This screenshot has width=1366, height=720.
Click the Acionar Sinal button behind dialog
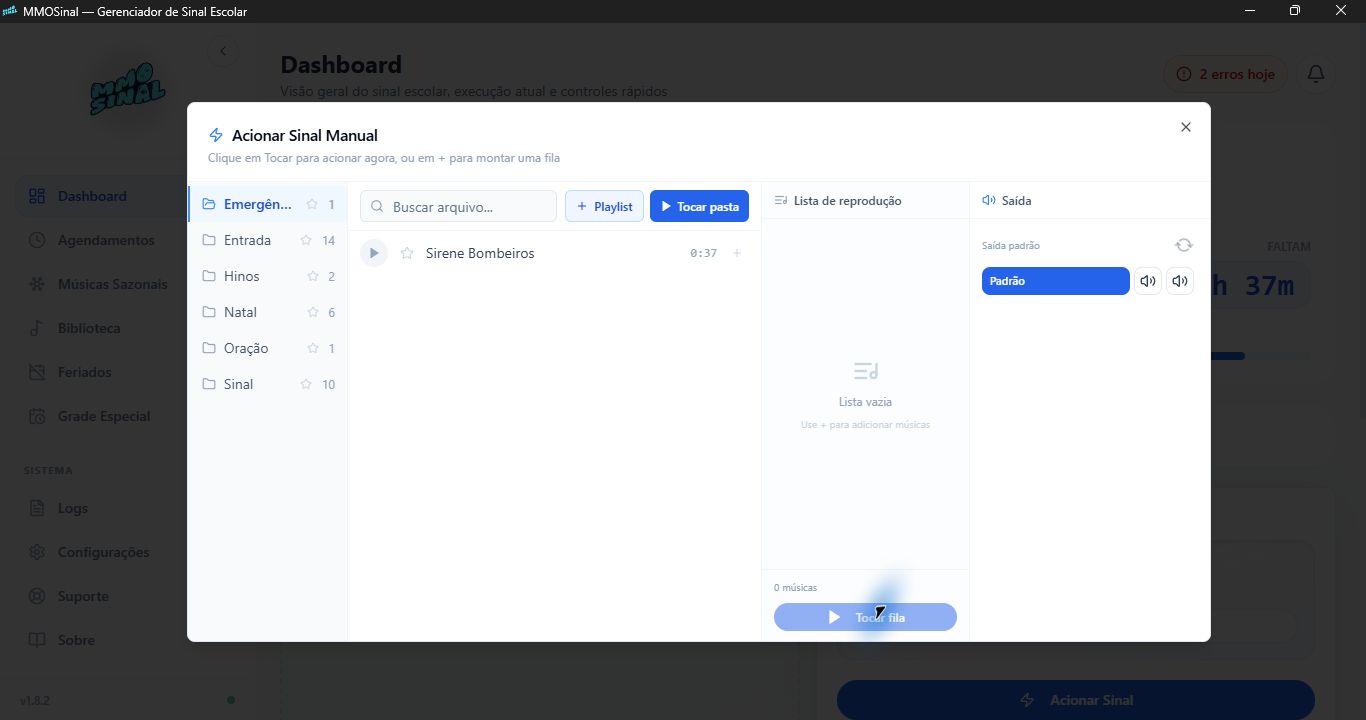coord(1076,700)
